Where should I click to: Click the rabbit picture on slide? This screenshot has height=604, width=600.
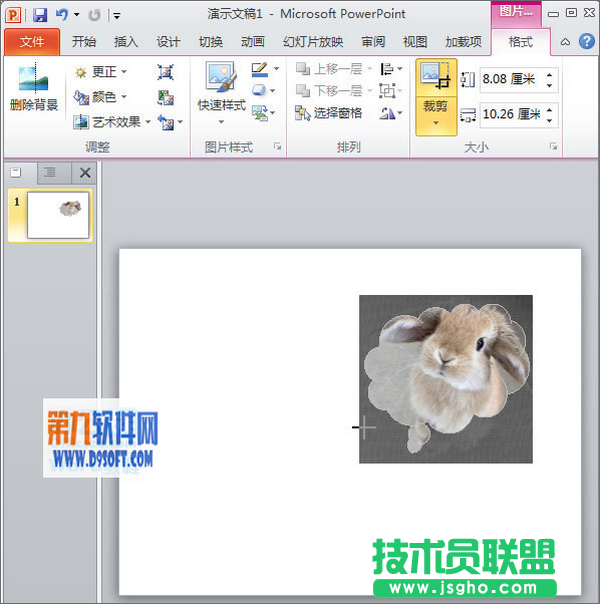point(446,379)
